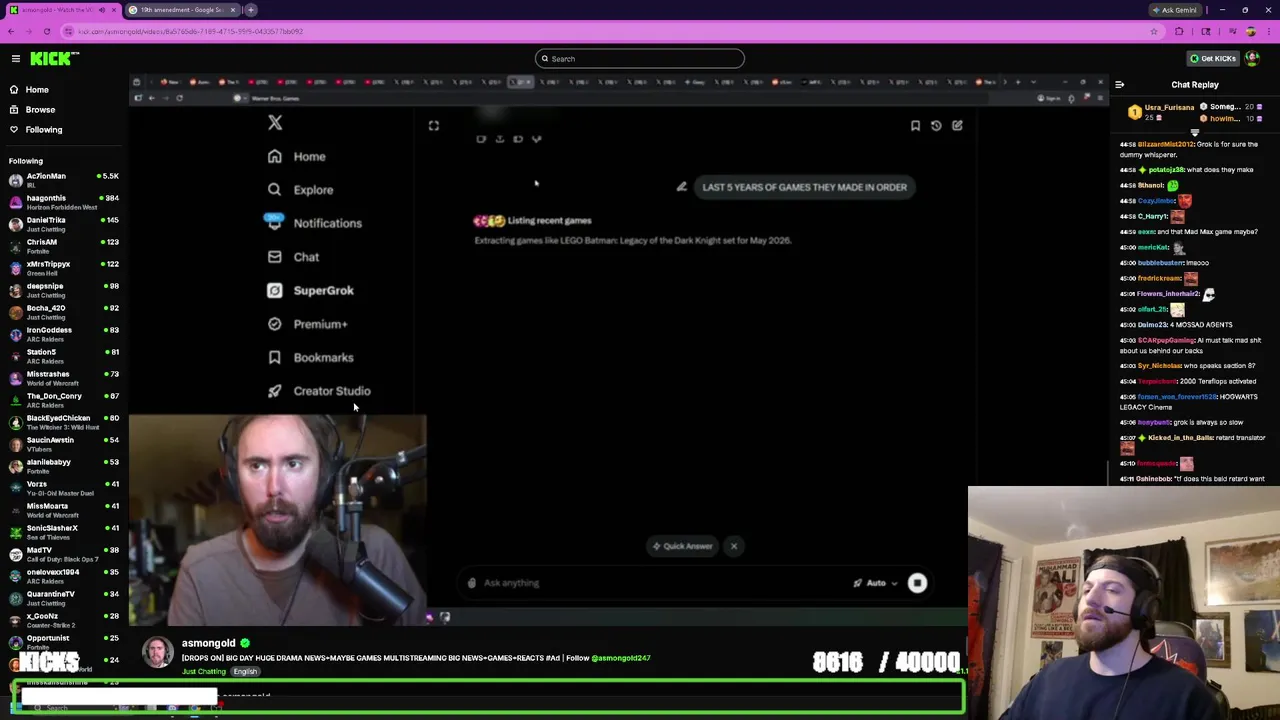Click the @asmongold247 follow link
Screen dimensions: 1280x720
[x=621, y=658]
